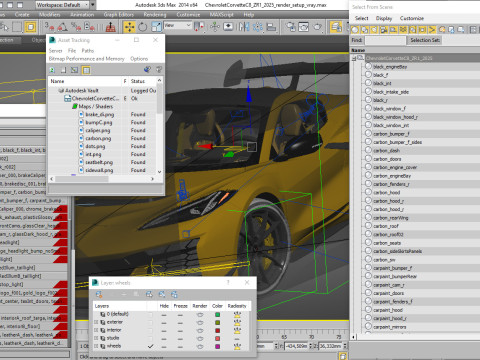
Task: Expand the interior layer in Layer dialog
Action: (x=96, y=330)
